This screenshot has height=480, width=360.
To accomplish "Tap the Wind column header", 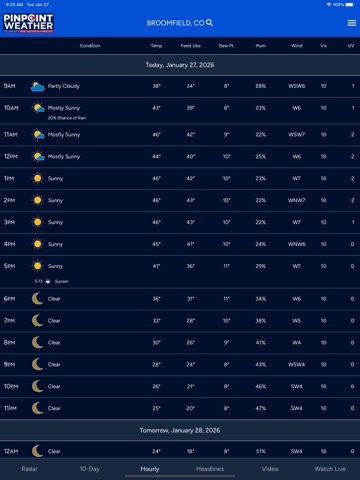I will (296, 46).
